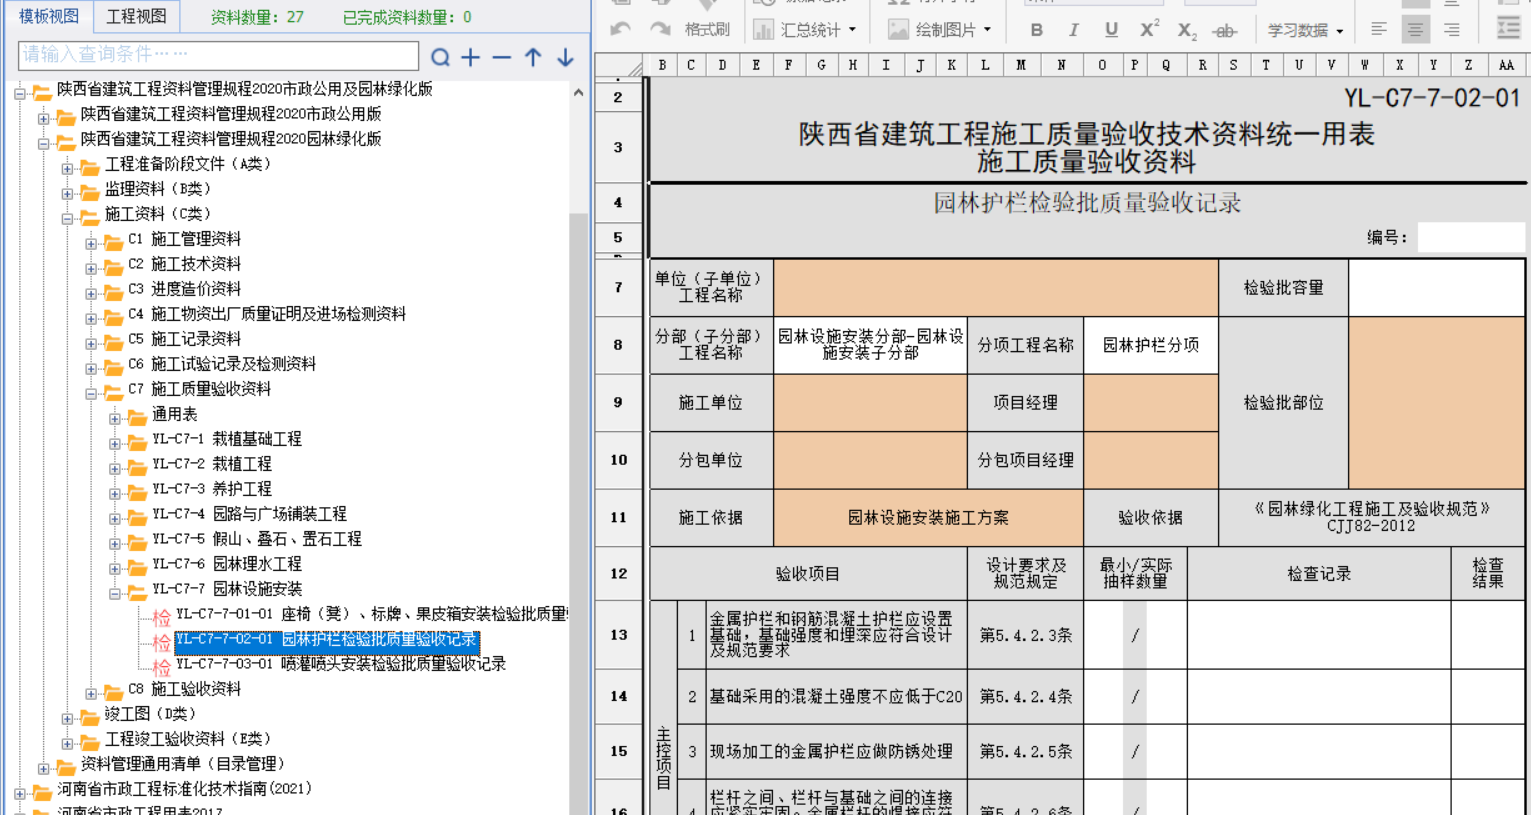Click the down arrow icon above the tree

(x=565, y=58)
